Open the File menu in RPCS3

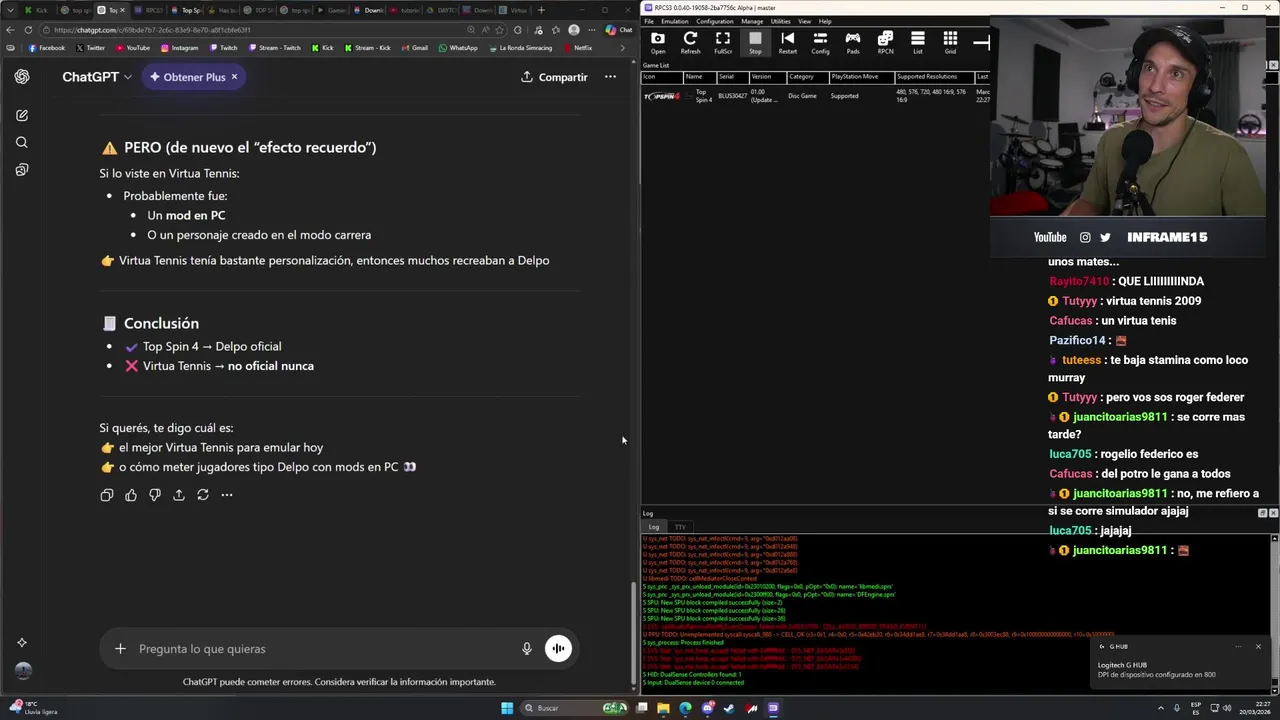point(649,21)
